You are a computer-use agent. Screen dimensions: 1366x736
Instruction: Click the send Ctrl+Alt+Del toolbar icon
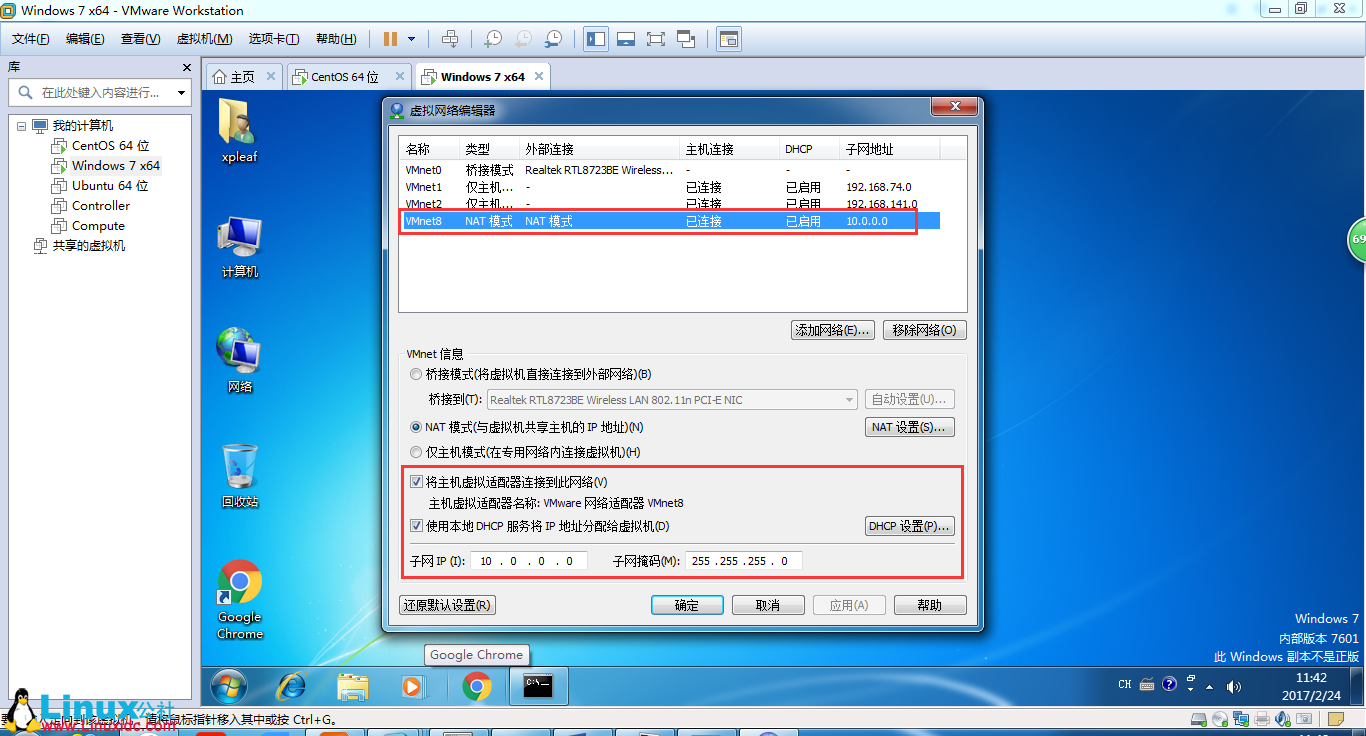(x=450, y=39)
